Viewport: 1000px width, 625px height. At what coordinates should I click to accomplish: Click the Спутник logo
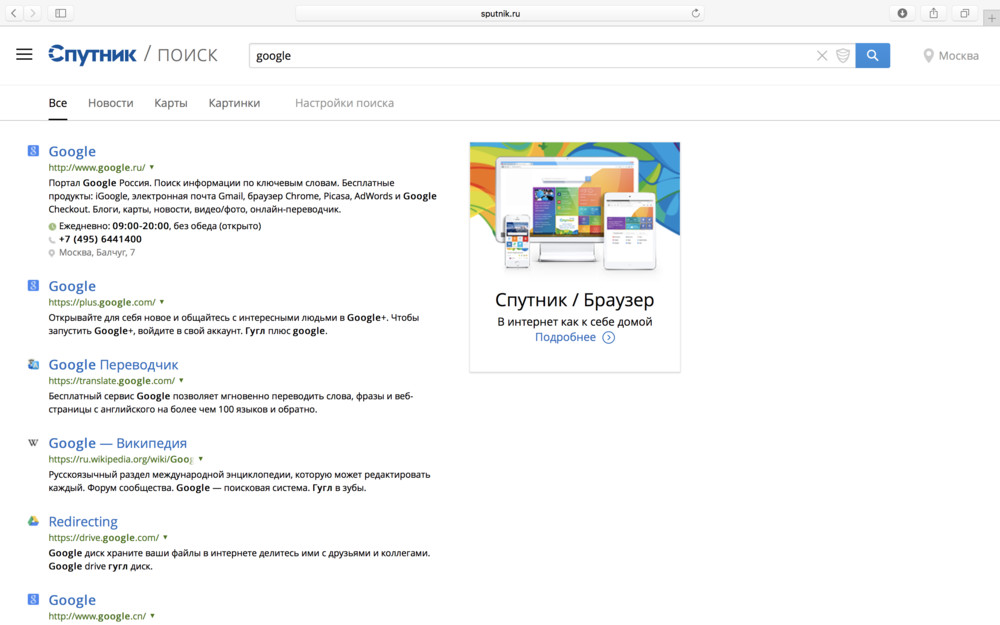(92, 55)
